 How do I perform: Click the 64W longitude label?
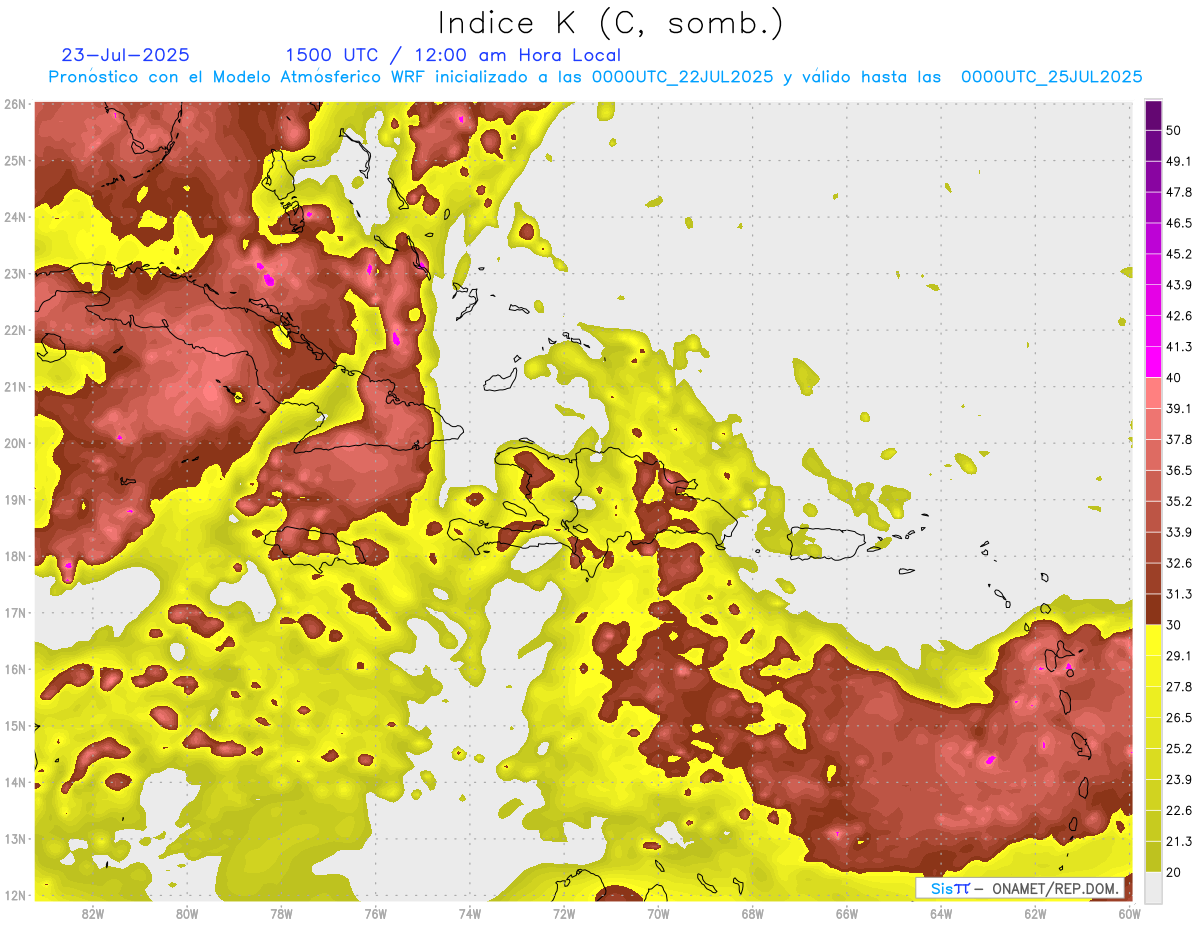pyautogui.click(x=940, y=913)
